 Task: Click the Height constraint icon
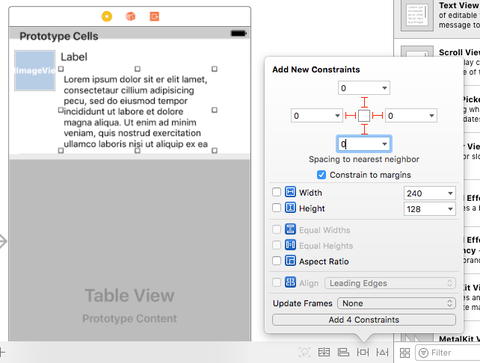click(290, 208)
